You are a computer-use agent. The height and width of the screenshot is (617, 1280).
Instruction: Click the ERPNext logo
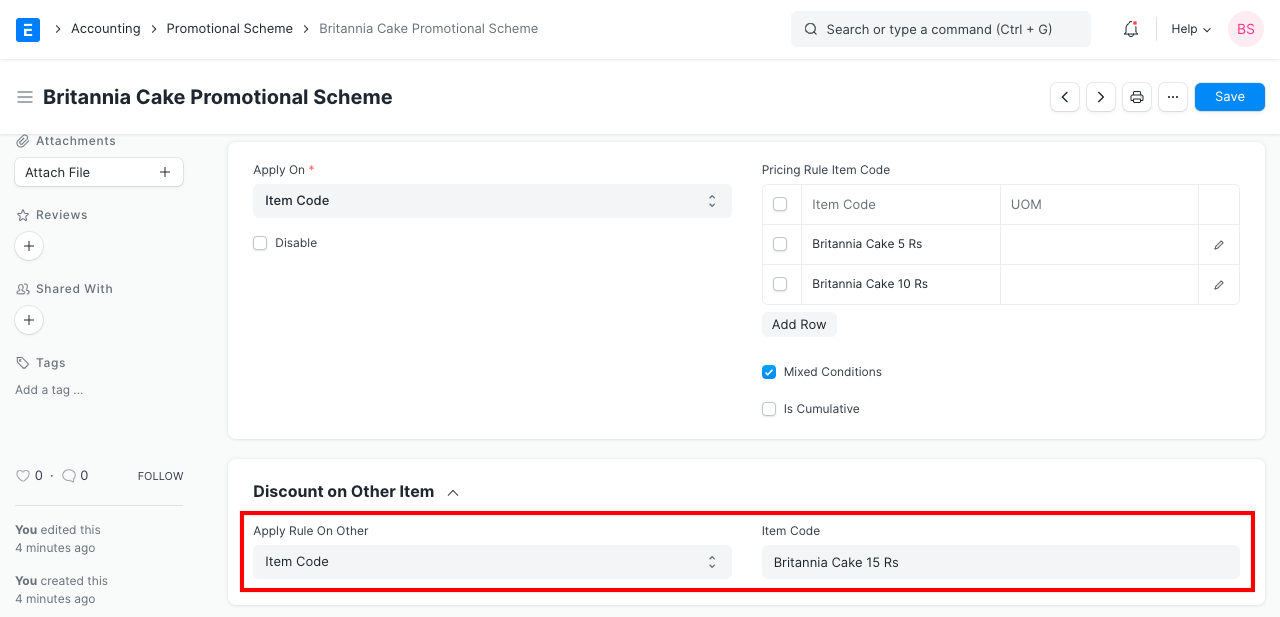click(x=27, y=29)
